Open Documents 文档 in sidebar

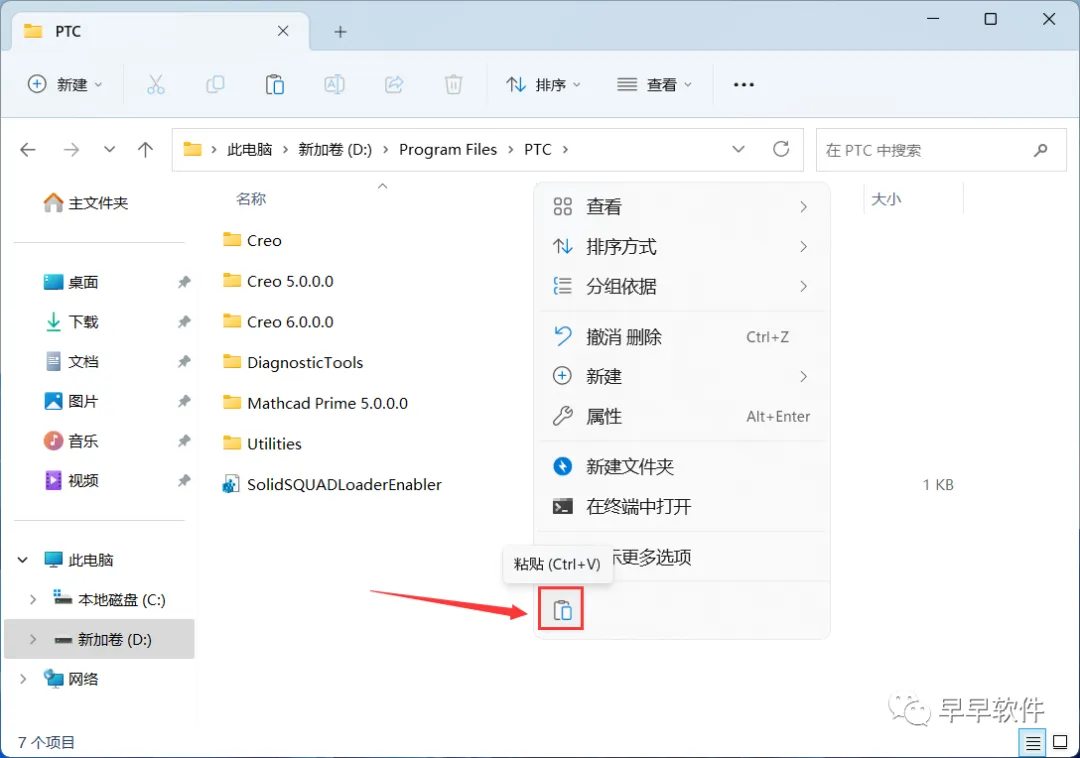click(72, 361)
